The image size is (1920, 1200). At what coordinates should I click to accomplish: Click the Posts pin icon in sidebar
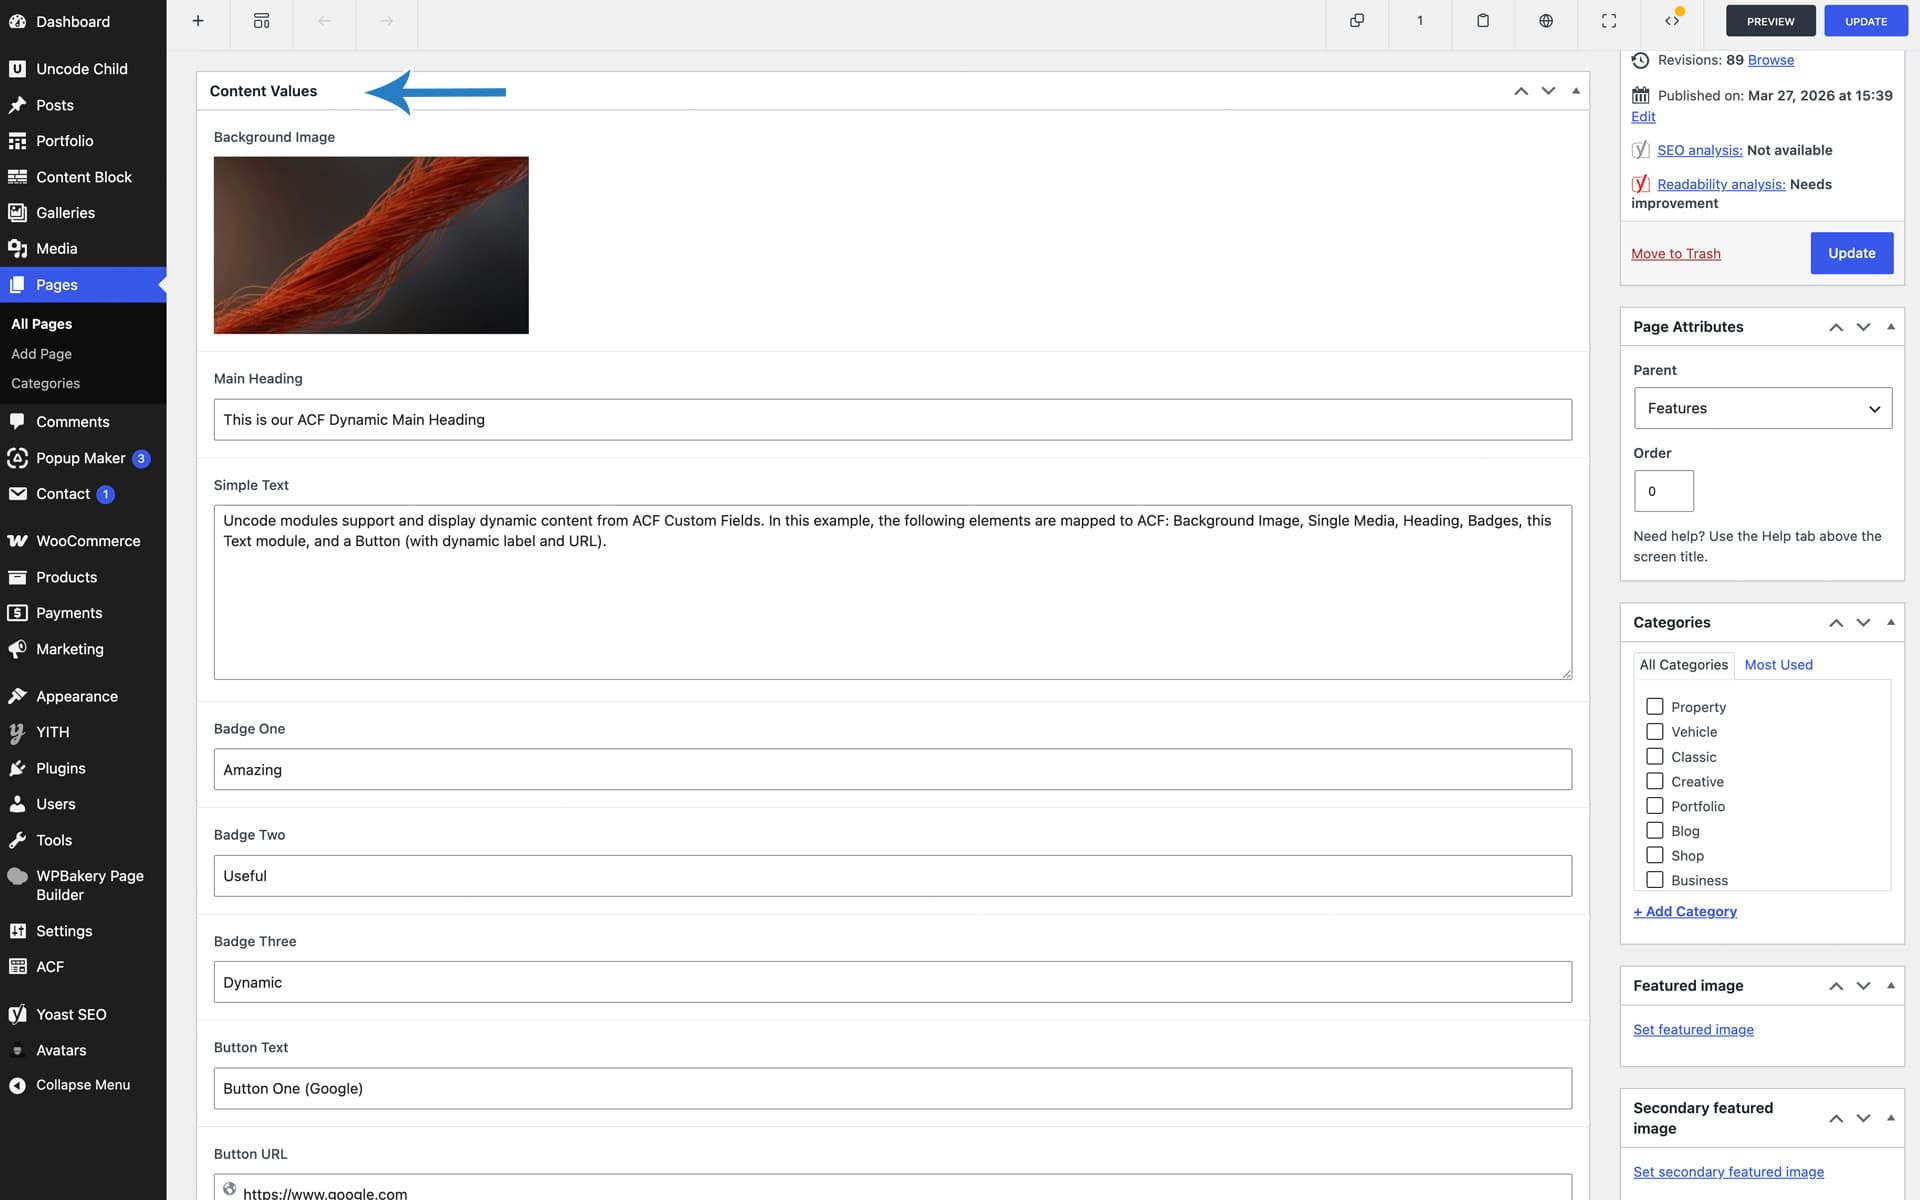pyautogui.click(x=17, y=105)
